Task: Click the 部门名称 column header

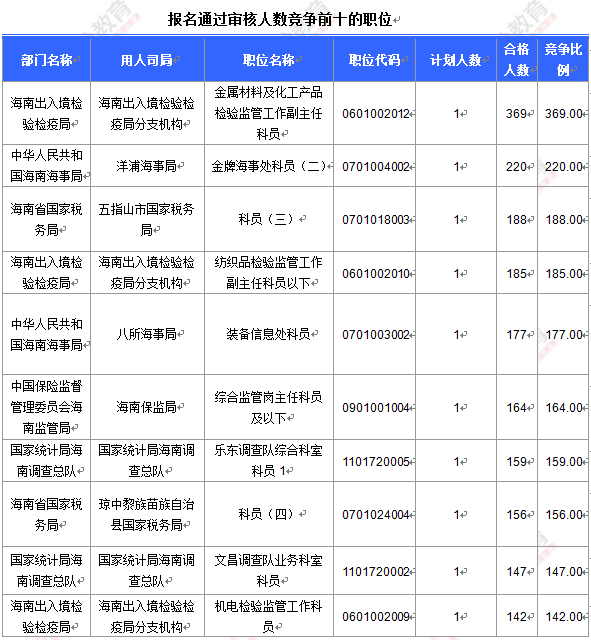Action: tap(47, 60)
